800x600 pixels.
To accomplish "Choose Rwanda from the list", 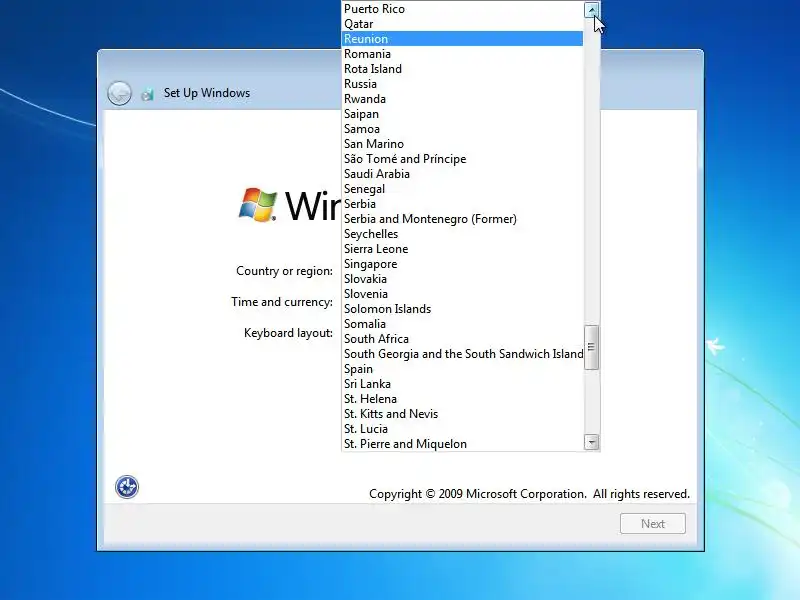I will tap(462, 99).
